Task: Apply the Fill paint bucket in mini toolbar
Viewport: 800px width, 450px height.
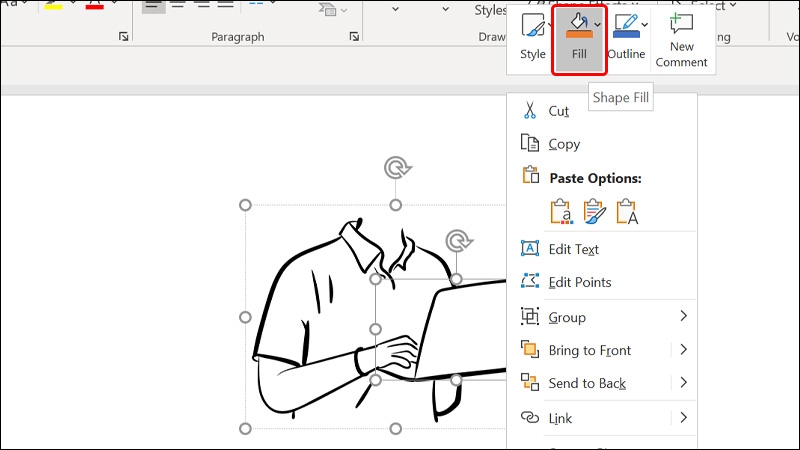Action: click(579, 37)
